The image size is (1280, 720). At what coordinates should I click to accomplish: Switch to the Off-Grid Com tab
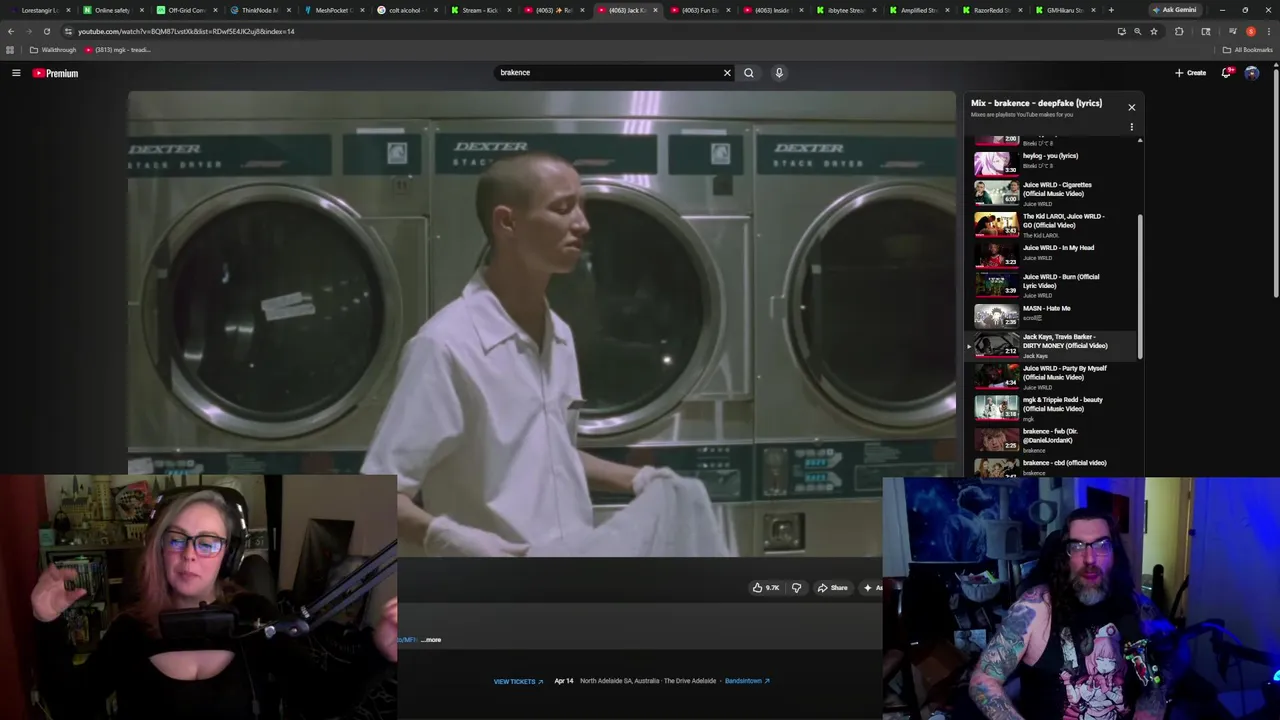[x=186, y=10]
